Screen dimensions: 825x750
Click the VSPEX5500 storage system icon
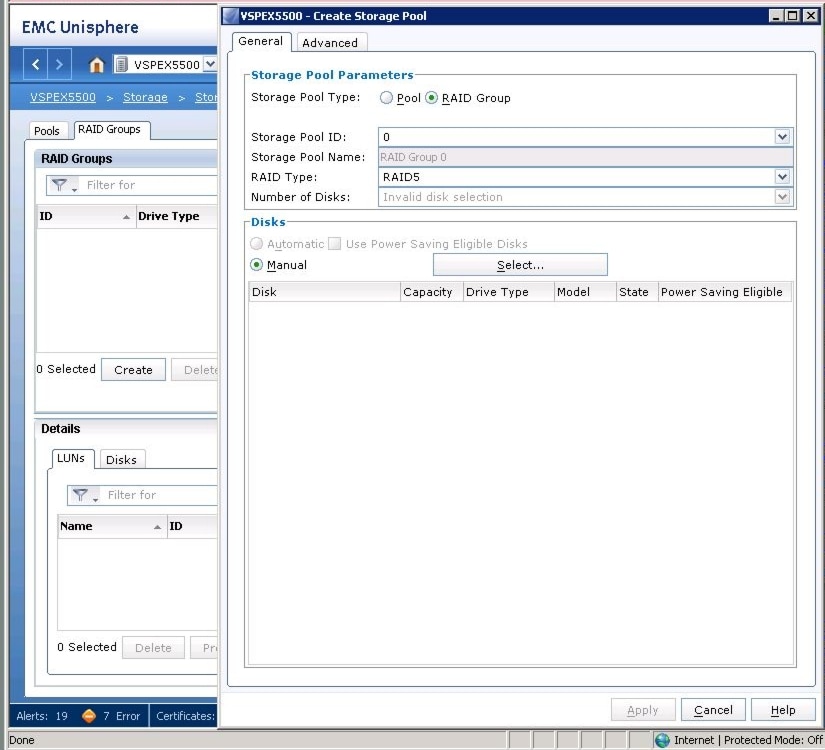click(121, 66)
